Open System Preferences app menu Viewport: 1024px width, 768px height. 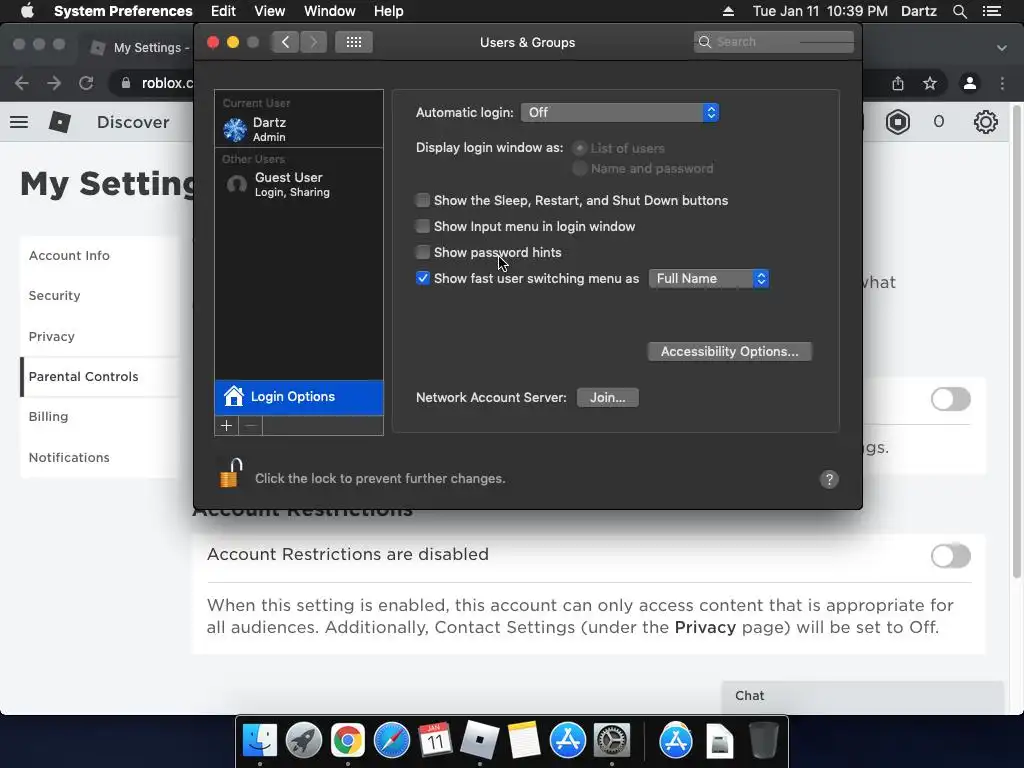[123, 11]
